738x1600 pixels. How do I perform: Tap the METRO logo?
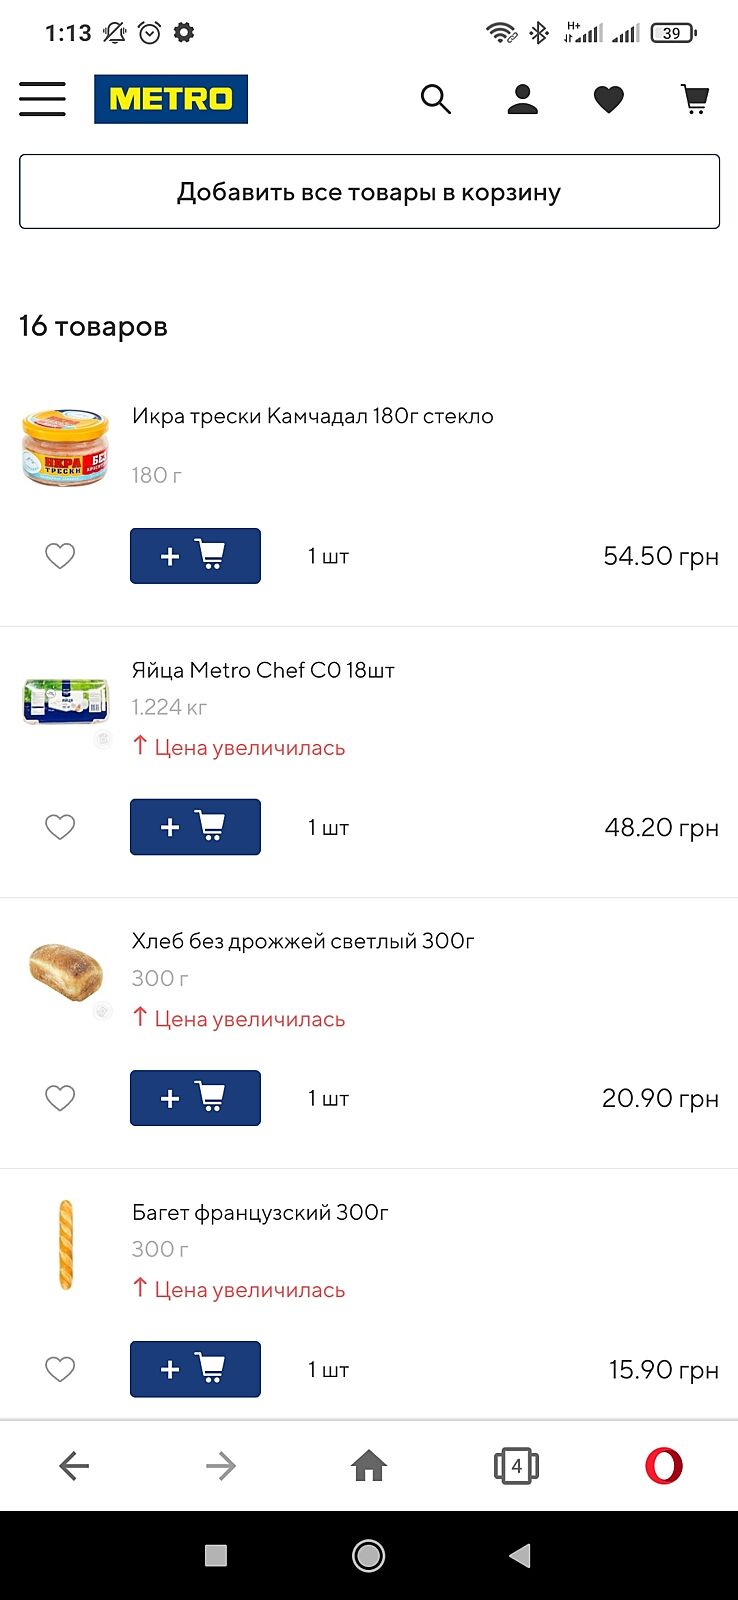point(171,99)
